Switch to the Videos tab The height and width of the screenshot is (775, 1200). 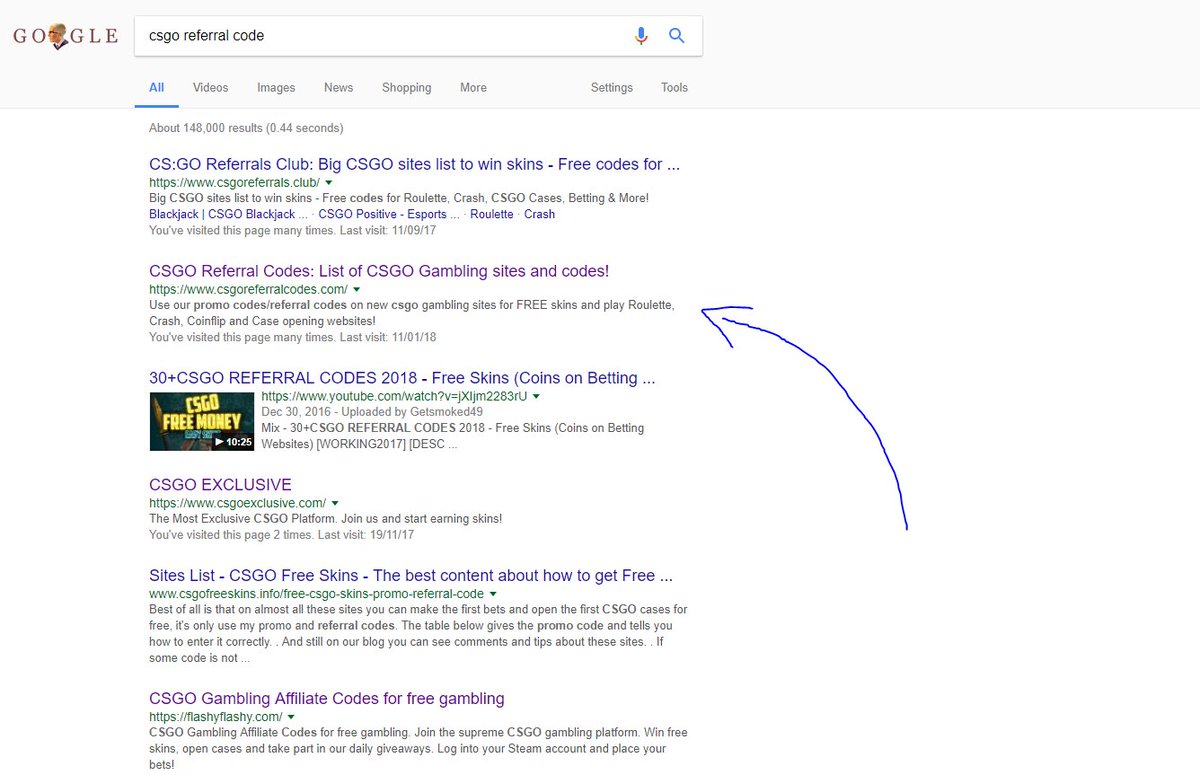pos(211,88)
